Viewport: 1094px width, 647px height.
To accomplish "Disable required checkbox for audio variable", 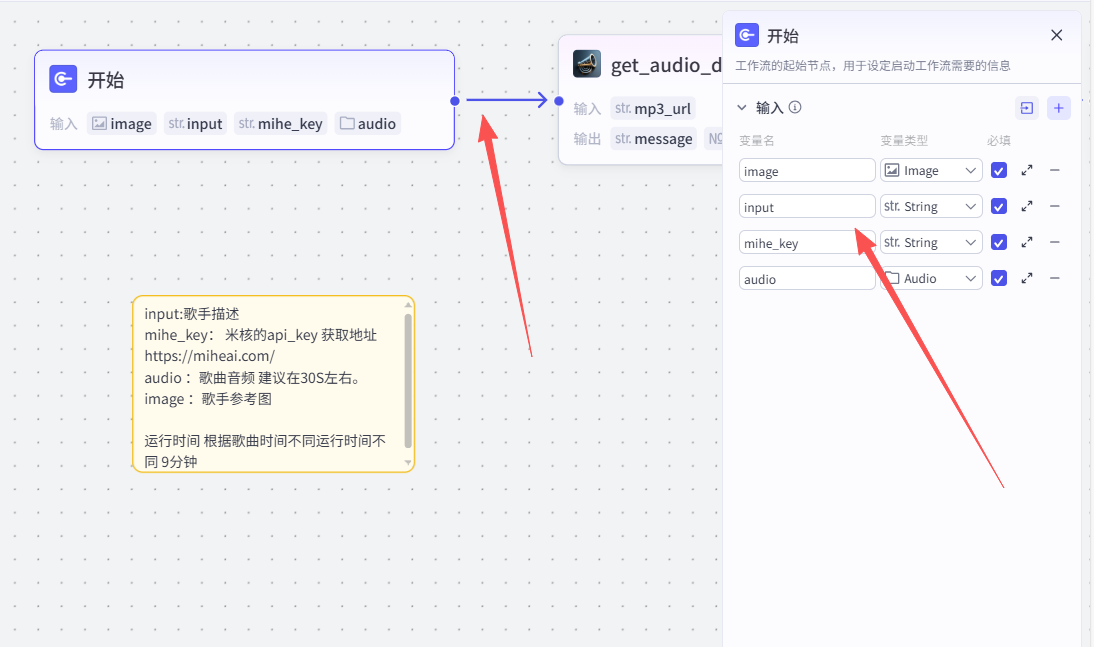I will (x=998, y=278).
